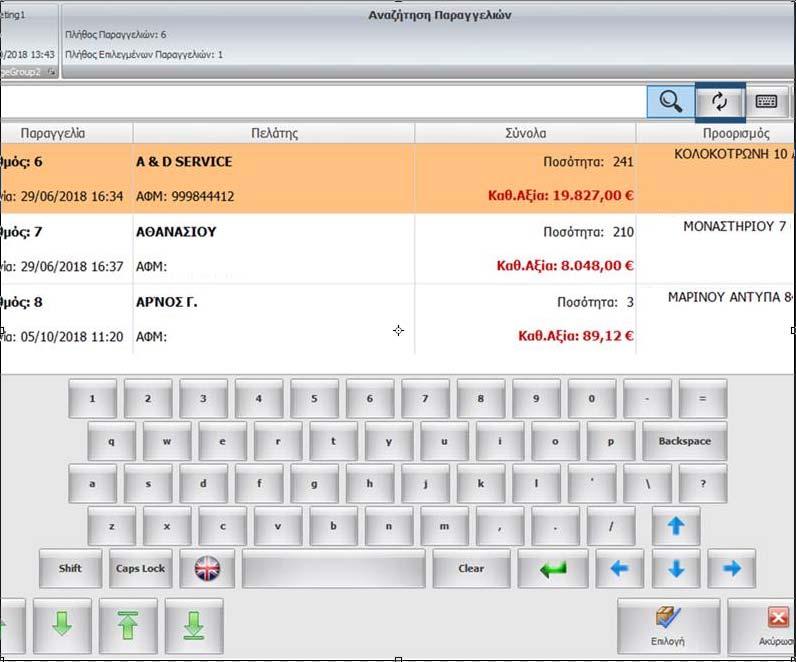Tap the l key on virtual keyboard

coord(536,483)
